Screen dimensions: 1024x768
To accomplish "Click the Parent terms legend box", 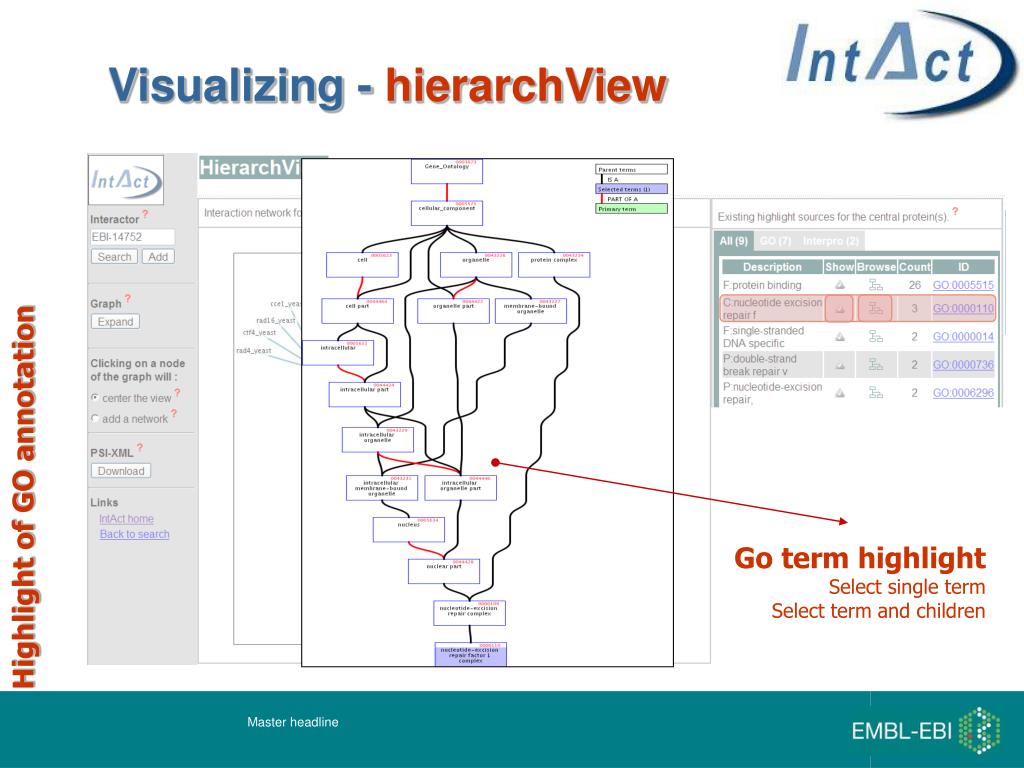I will 632,169.
